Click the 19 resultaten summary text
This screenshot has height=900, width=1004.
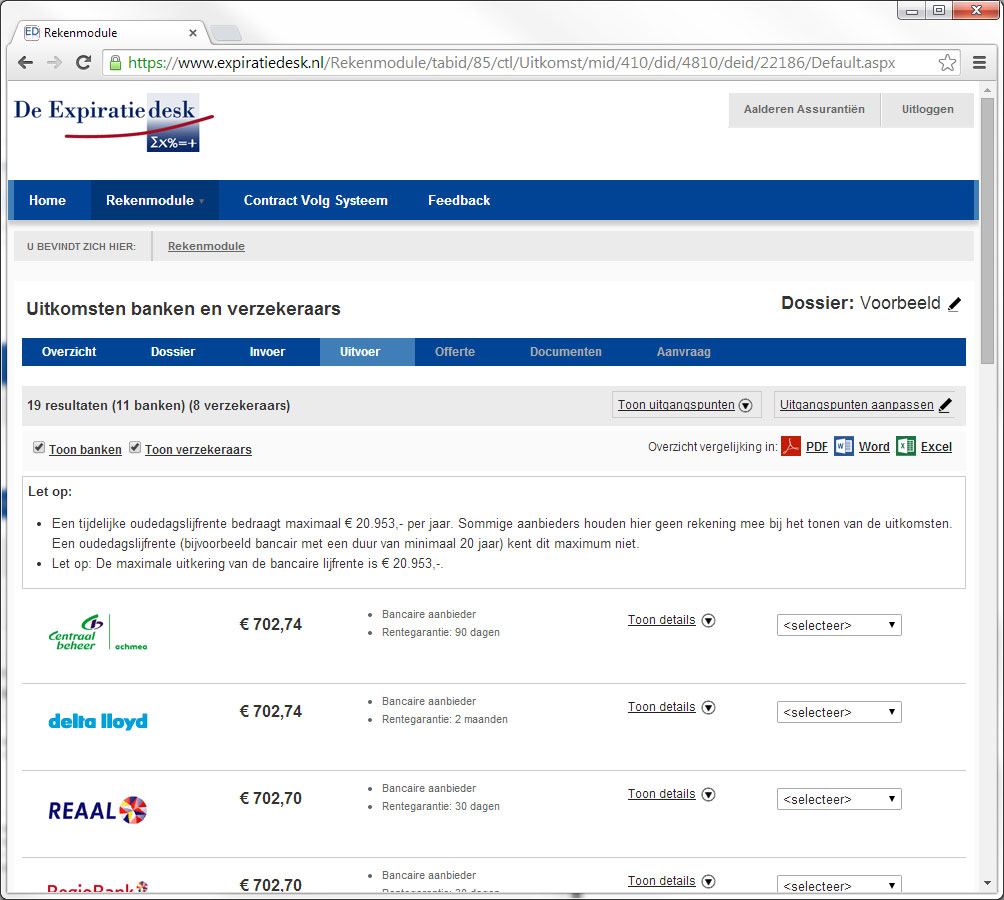pos(158,406)
